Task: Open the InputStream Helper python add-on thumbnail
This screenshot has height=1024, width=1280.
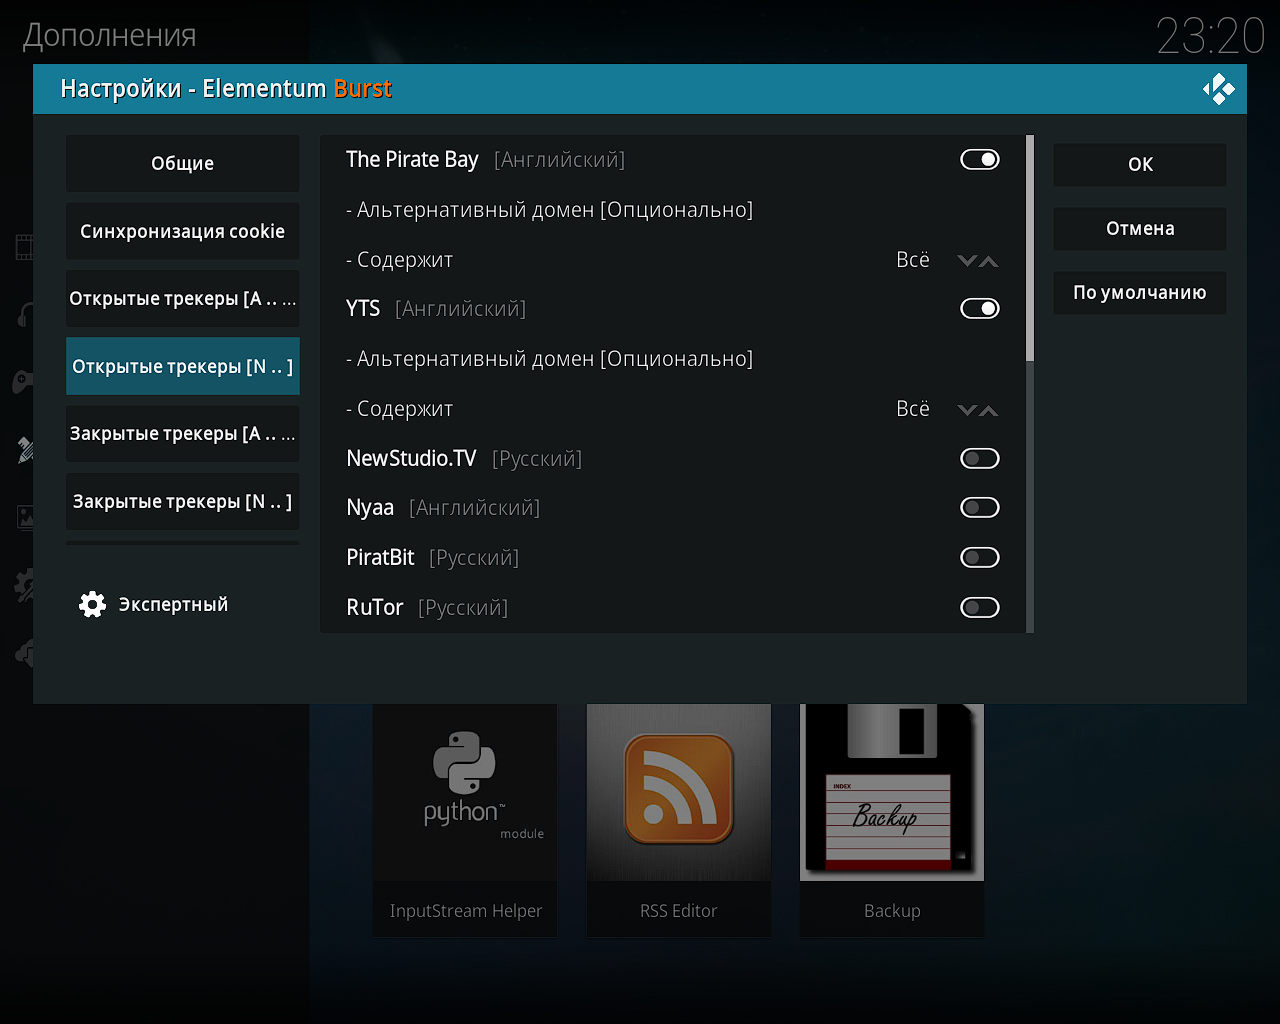Action: pyautogui.click(x=465, y=792)
